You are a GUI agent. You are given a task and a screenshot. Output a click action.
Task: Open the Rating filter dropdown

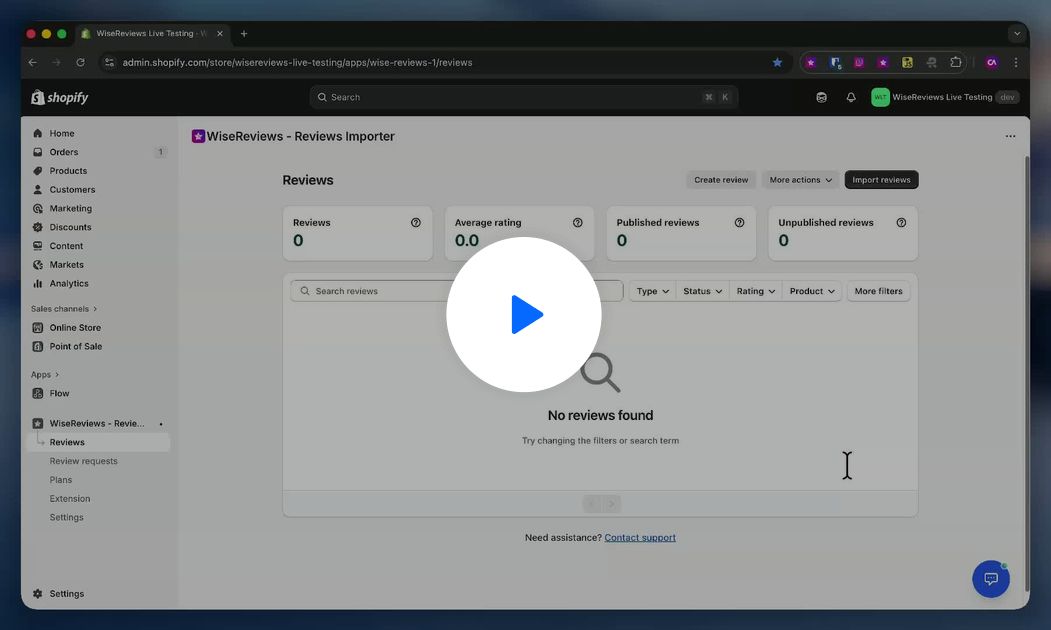pos(755,291)
